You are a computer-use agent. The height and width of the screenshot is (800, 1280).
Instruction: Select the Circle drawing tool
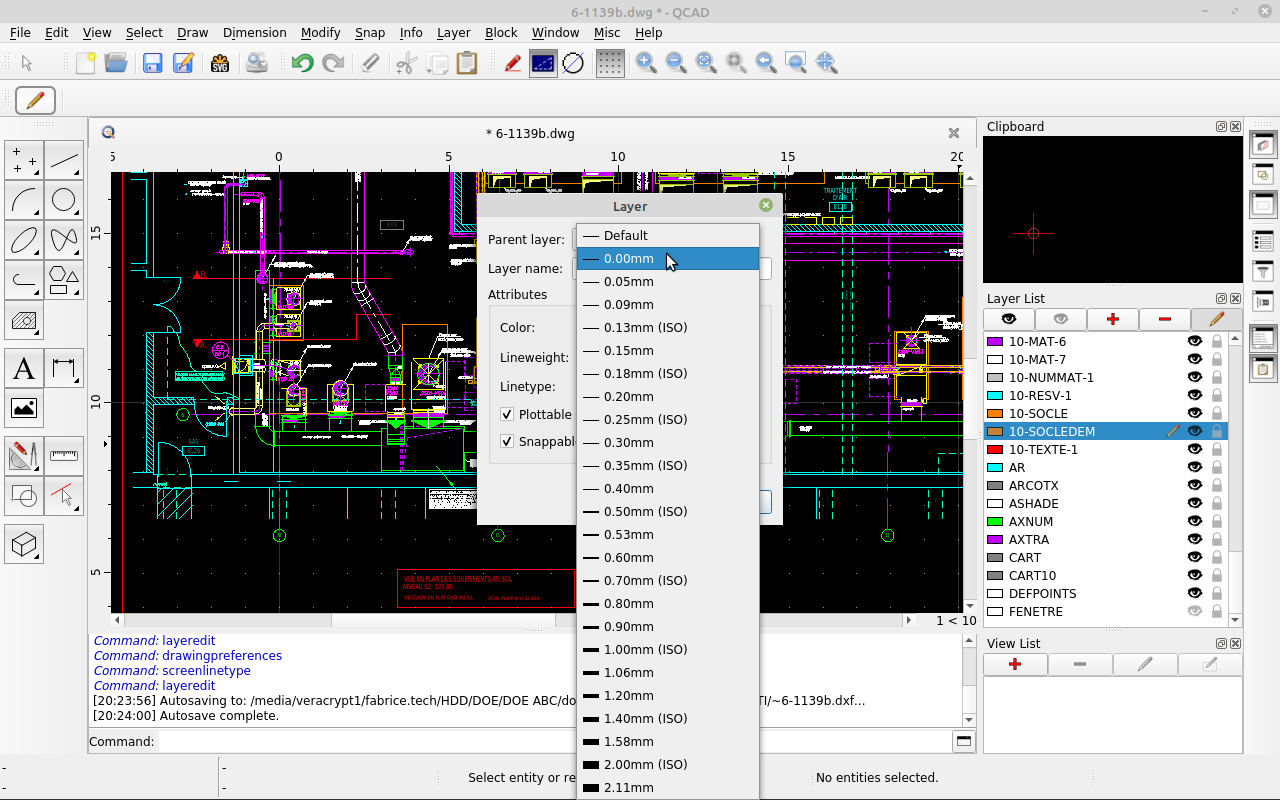(64, 200)
